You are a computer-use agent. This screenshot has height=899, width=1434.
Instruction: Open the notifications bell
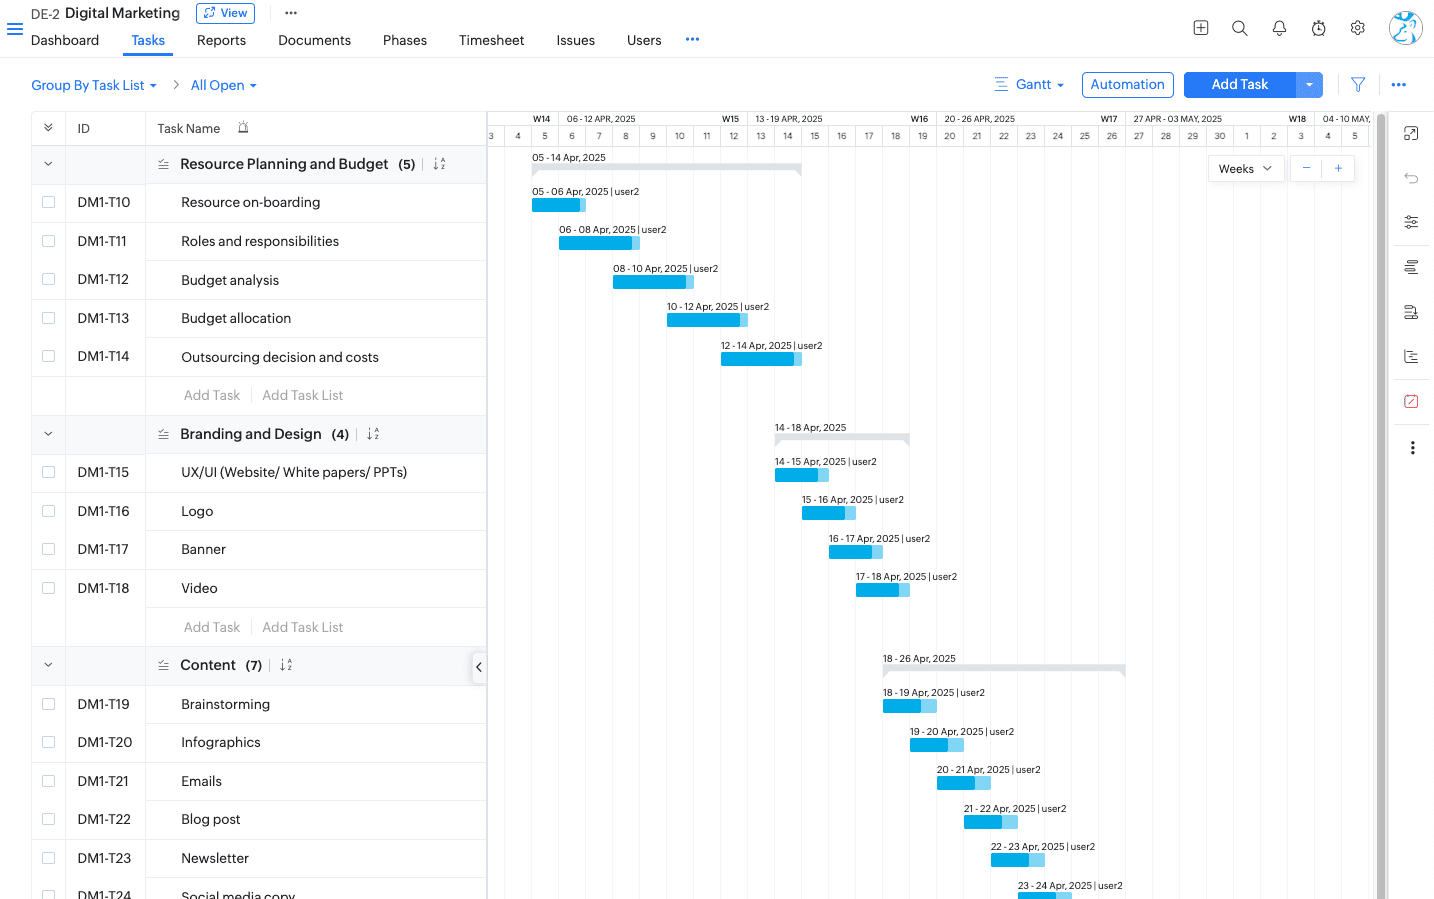pyautogui.click(x=1279, y=28)
